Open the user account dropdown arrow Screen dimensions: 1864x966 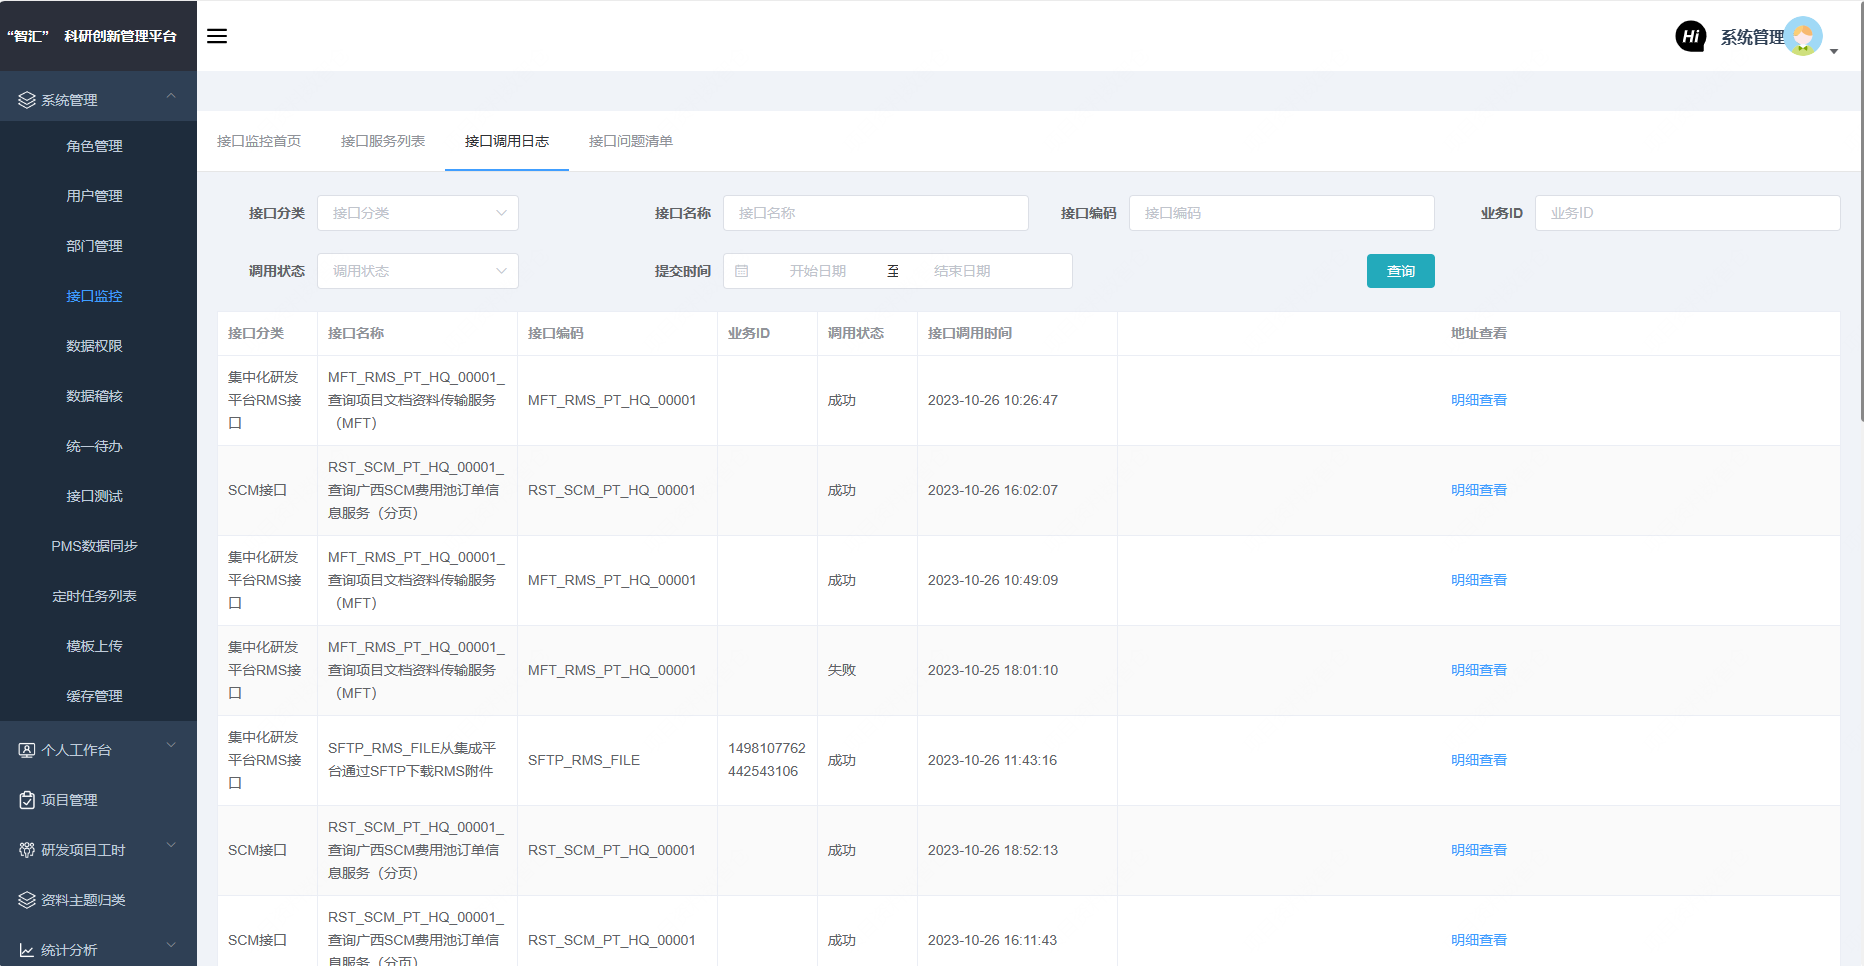coord(1834,51)
